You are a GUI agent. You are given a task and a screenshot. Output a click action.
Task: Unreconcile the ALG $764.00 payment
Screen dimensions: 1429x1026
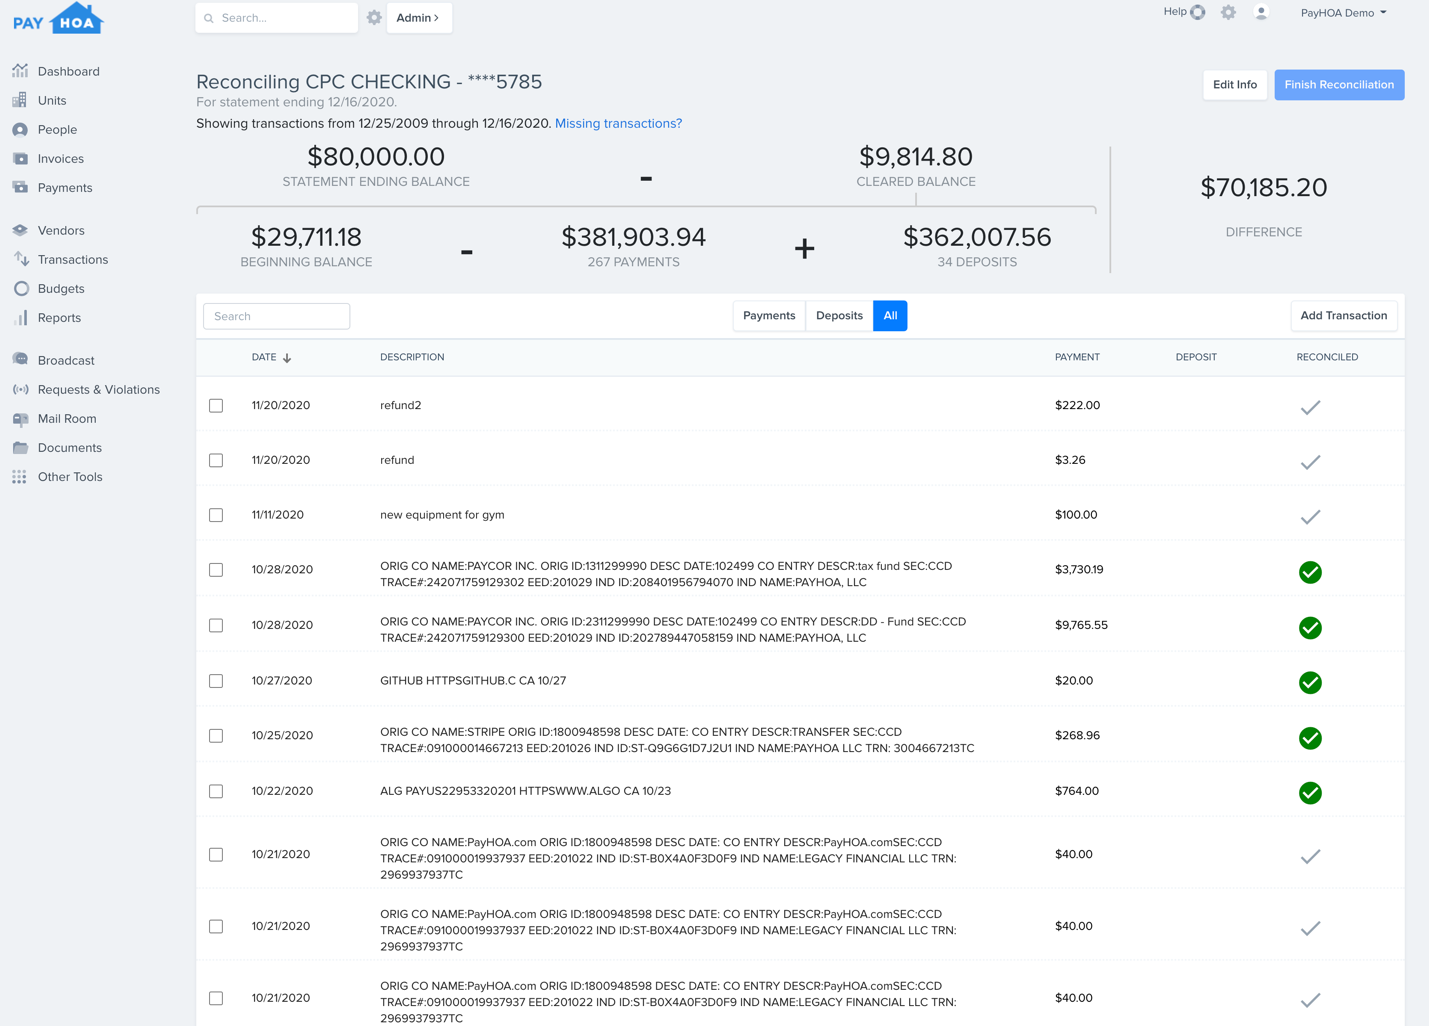coord(1310,793)
